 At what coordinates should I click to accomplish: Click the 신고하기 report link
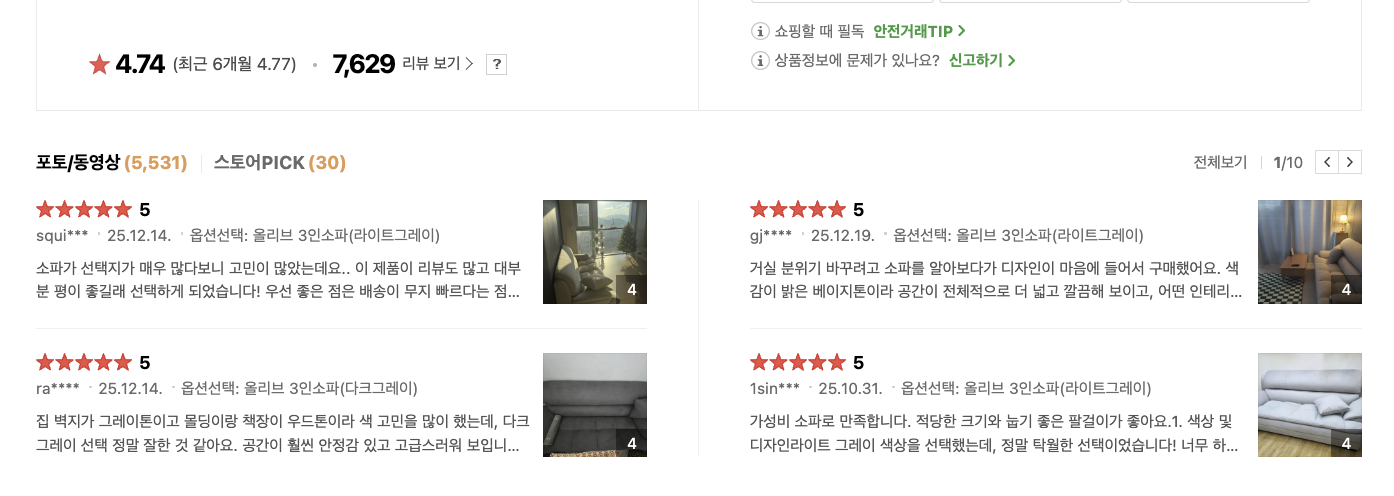pos(982,61)
